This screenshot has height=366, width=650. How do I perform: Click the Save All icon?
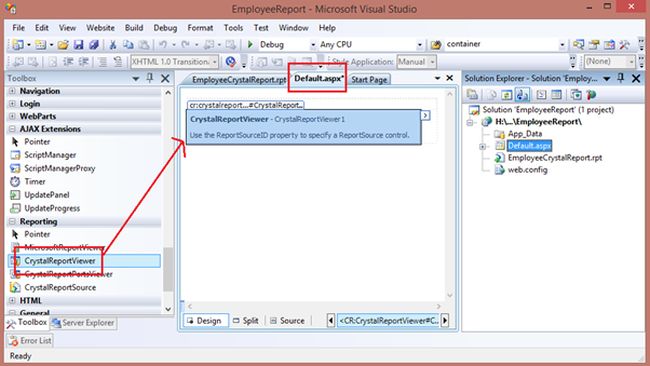pos(94,44)
